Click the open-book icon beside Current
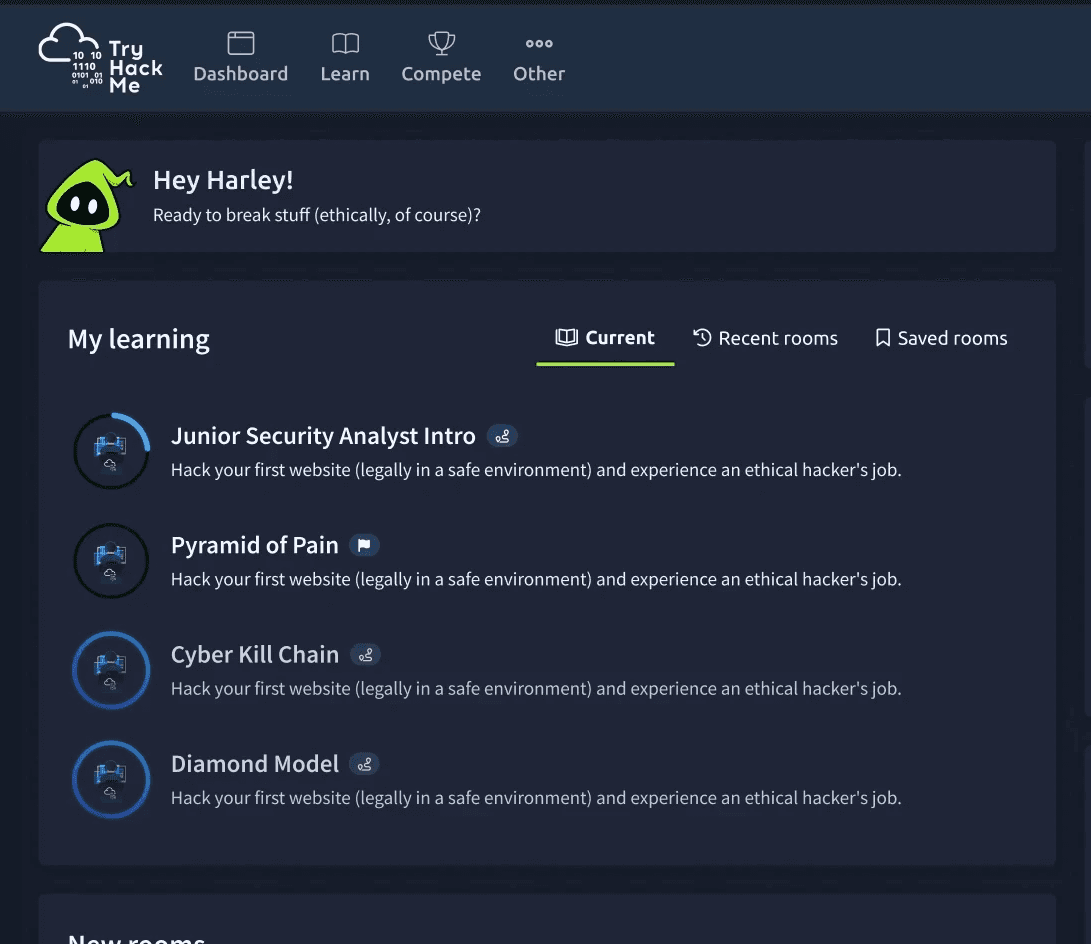This screenshot has width=1091, height=944. 566,337
